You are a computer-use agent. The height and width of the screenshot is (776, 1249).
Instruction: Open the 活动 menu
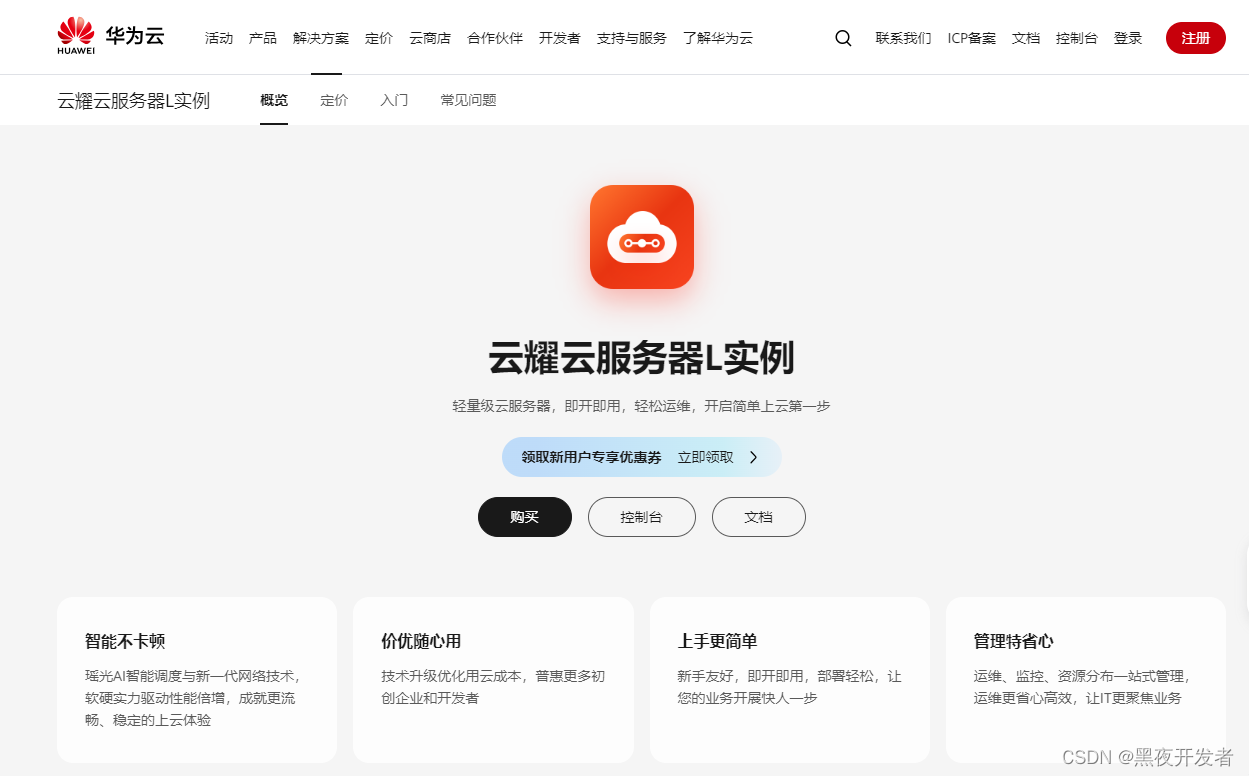click(x=219, y=38)
